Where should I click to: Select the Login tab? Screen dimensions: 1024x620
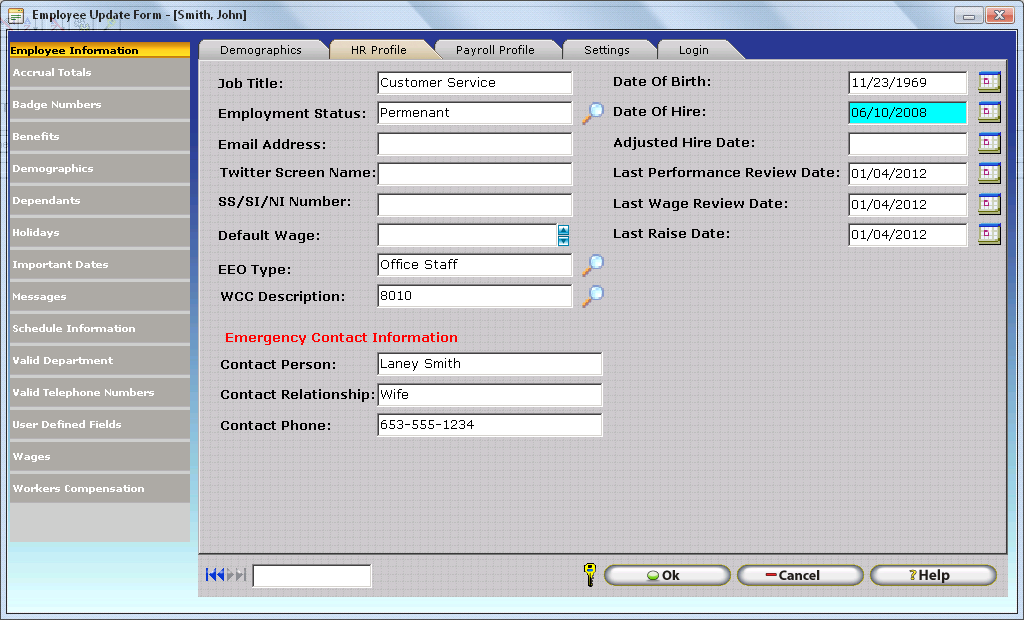(x=693, y=50)
